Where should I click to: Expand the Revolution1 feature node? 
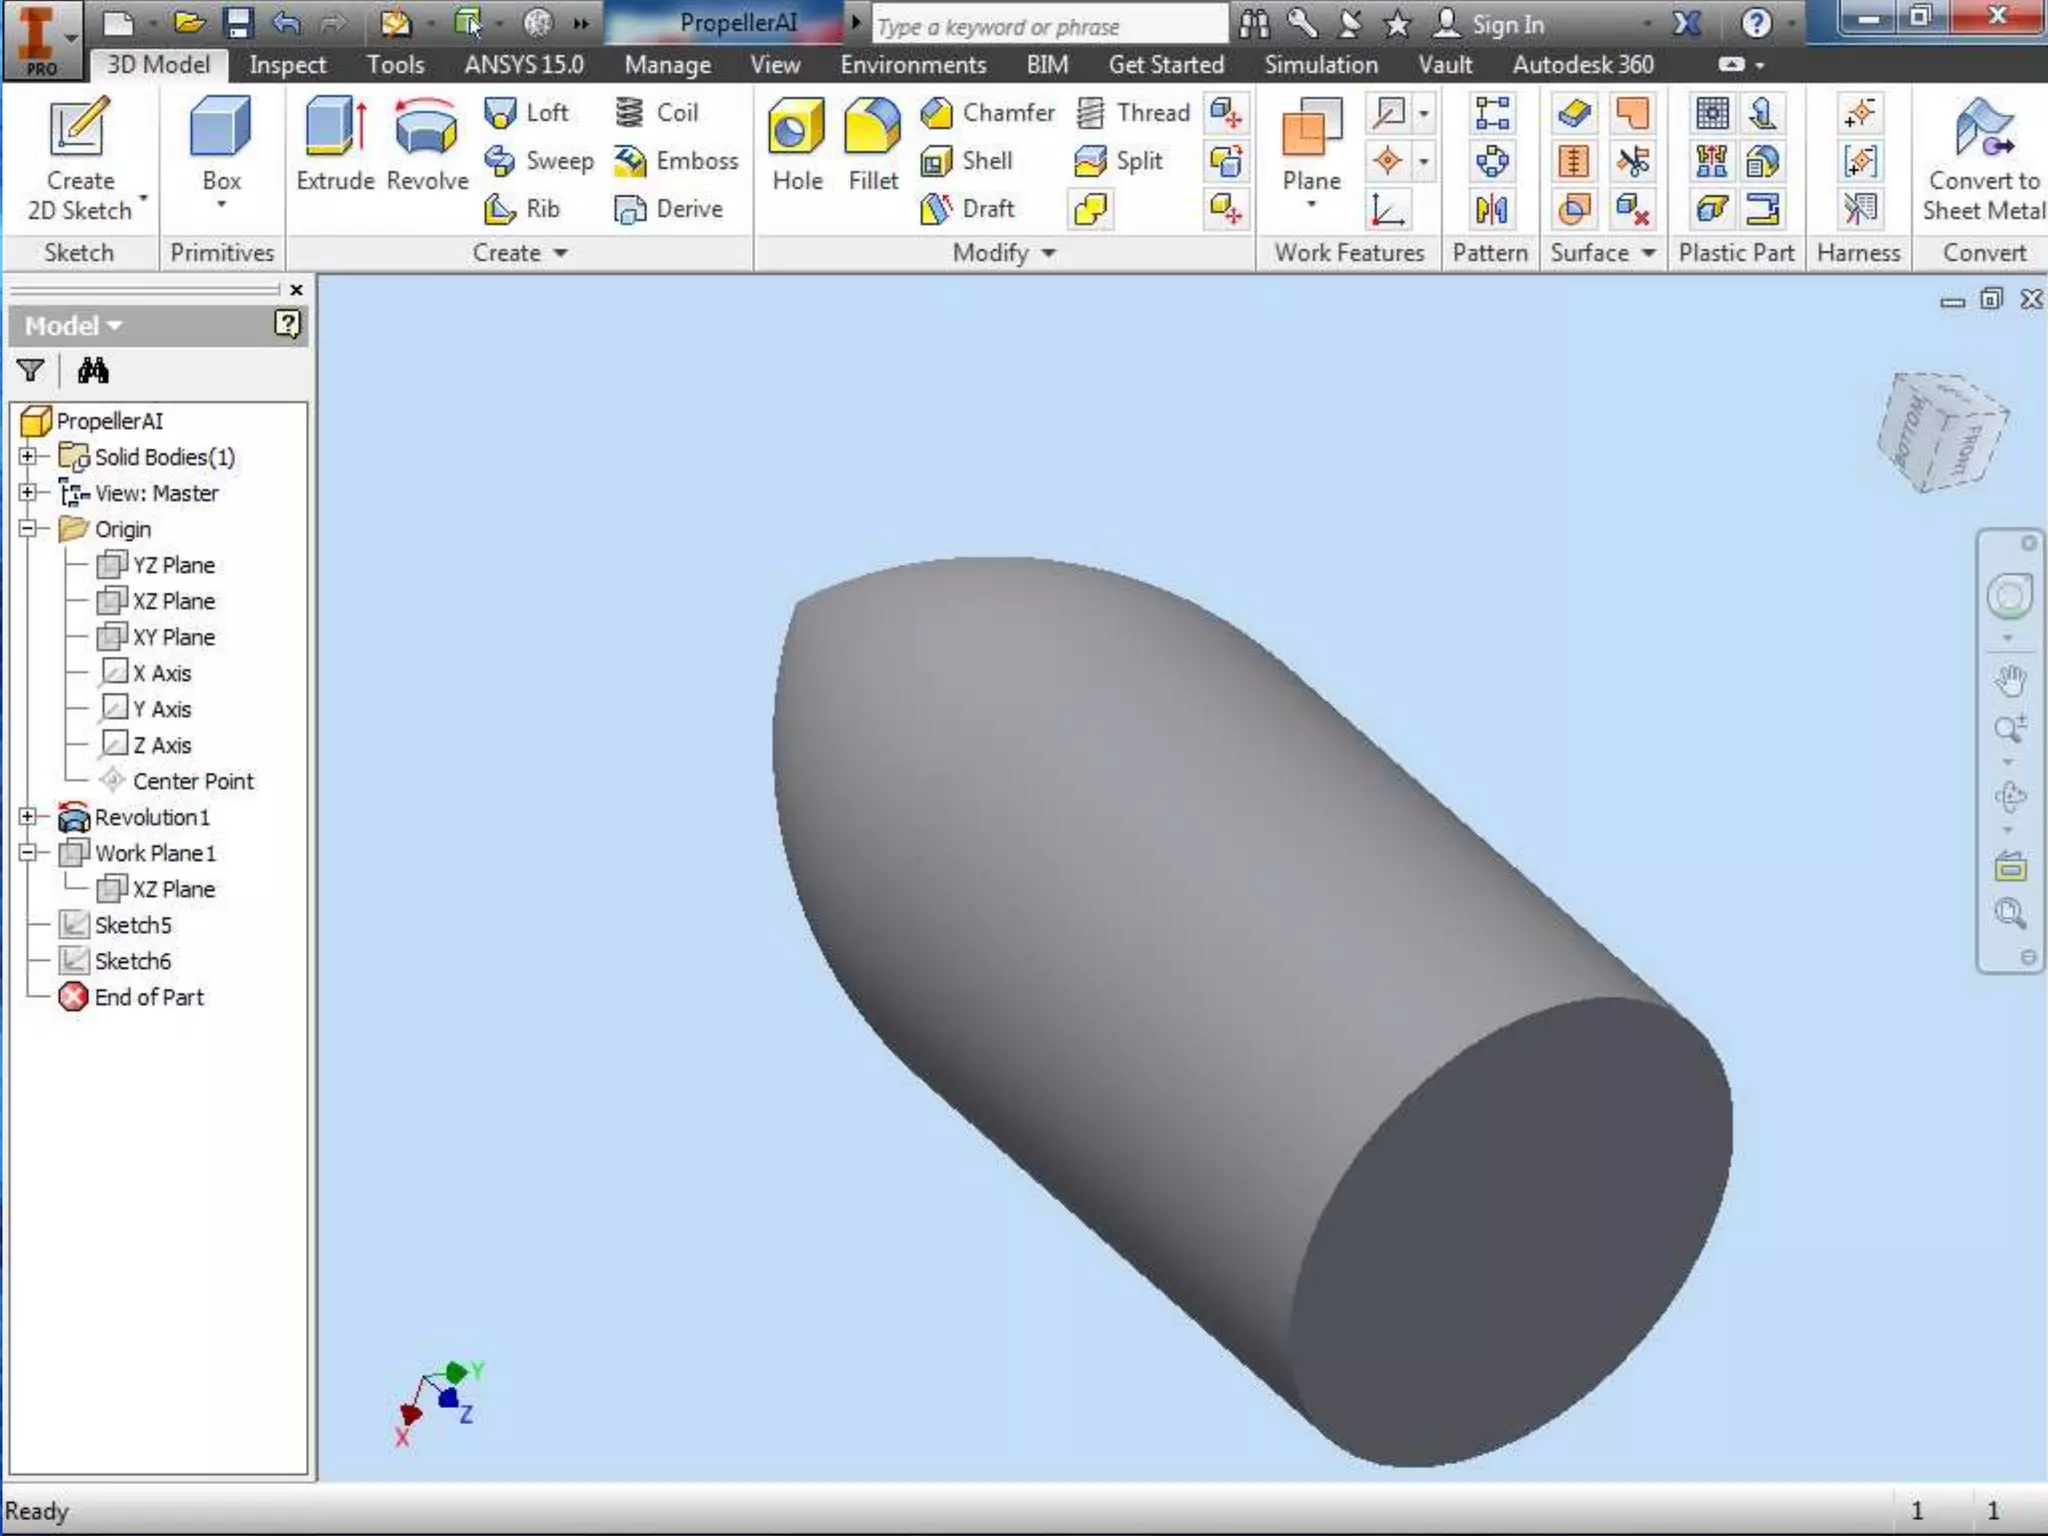coord(28,816)
